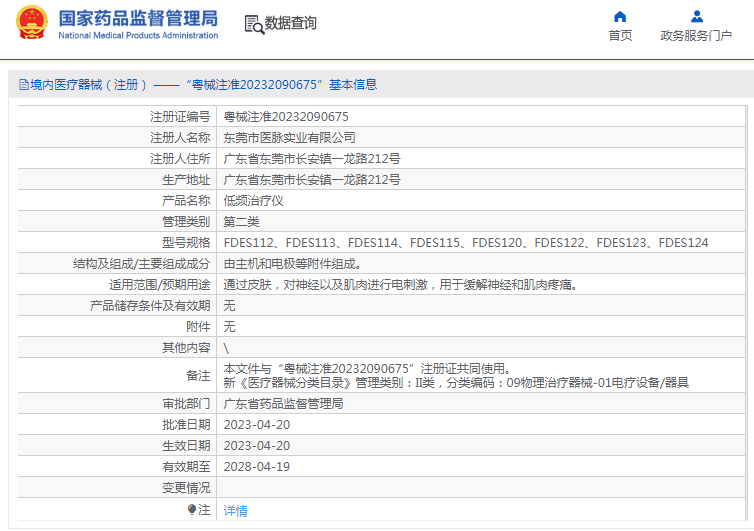This screenshot has height=531, width=754.
Task: Click the 备注 label
Action: 198,376
